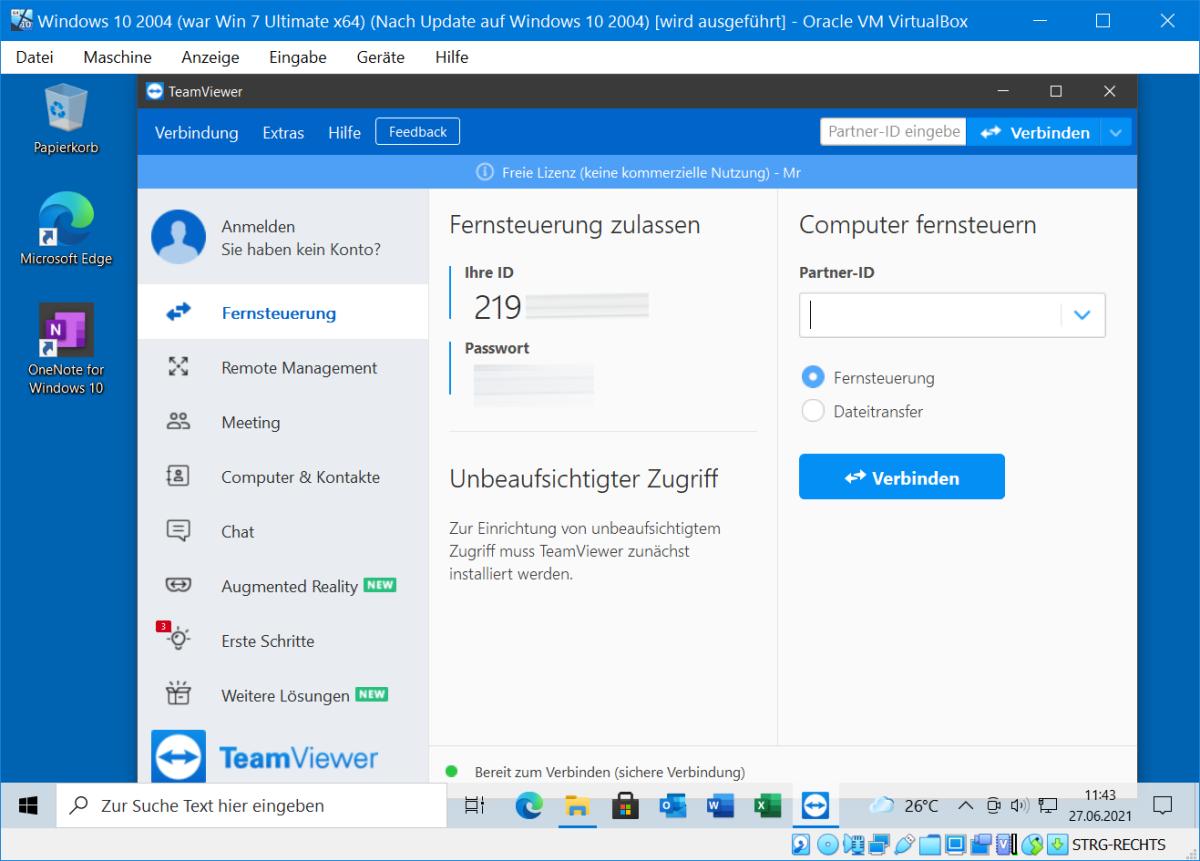1200x861 pixels.
Task: Open Augmented Reality headset icon
Action: [179, 586]
